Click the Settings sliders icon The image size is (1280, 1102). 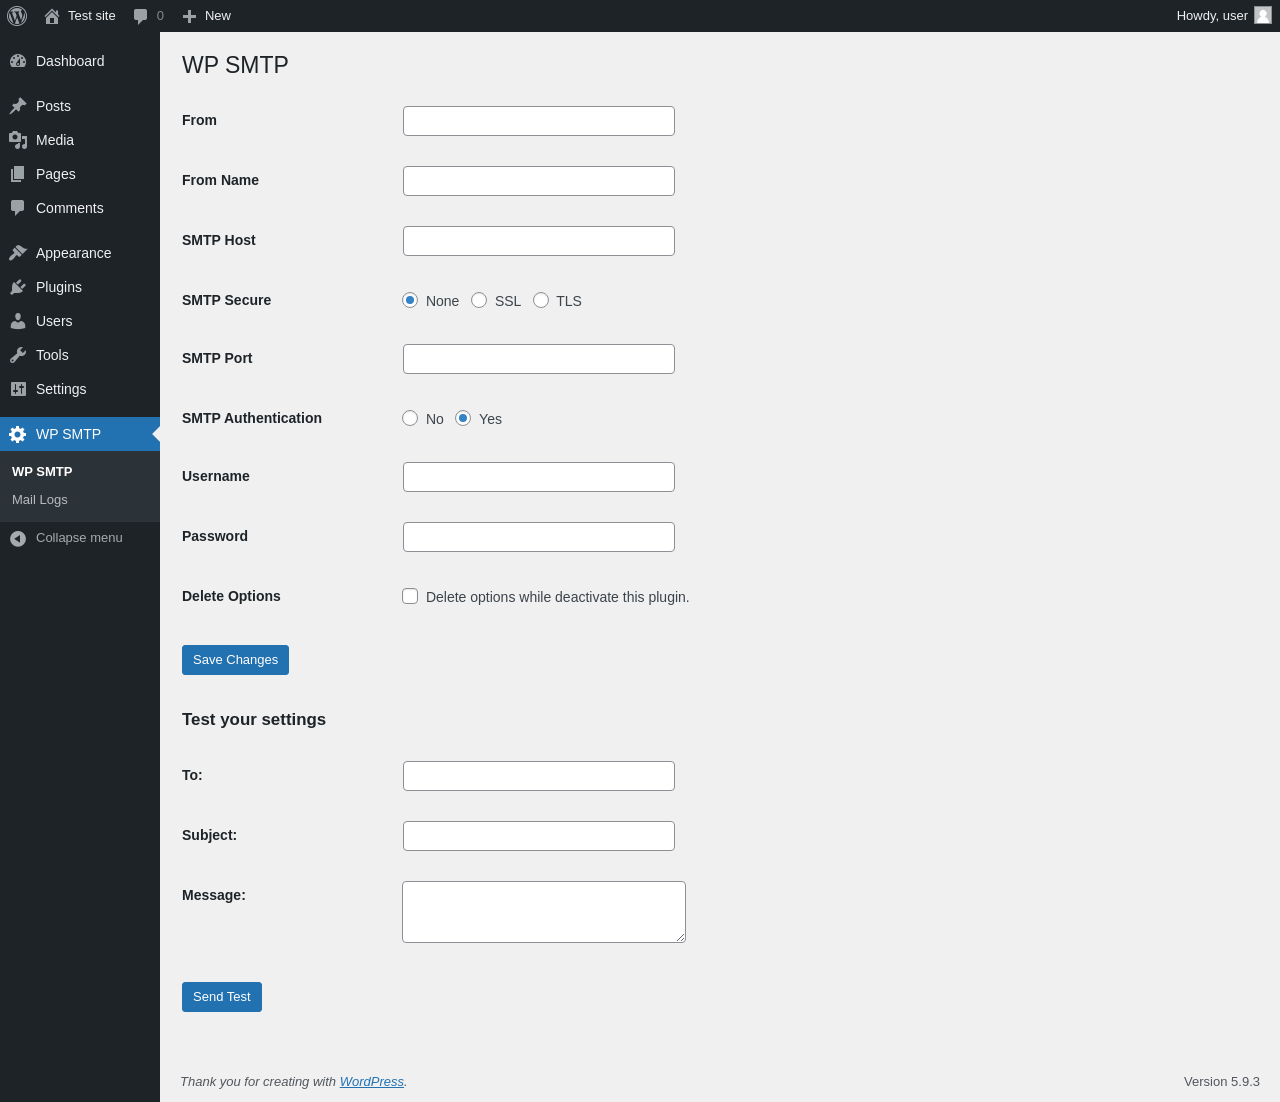click(x=18, y=389)
